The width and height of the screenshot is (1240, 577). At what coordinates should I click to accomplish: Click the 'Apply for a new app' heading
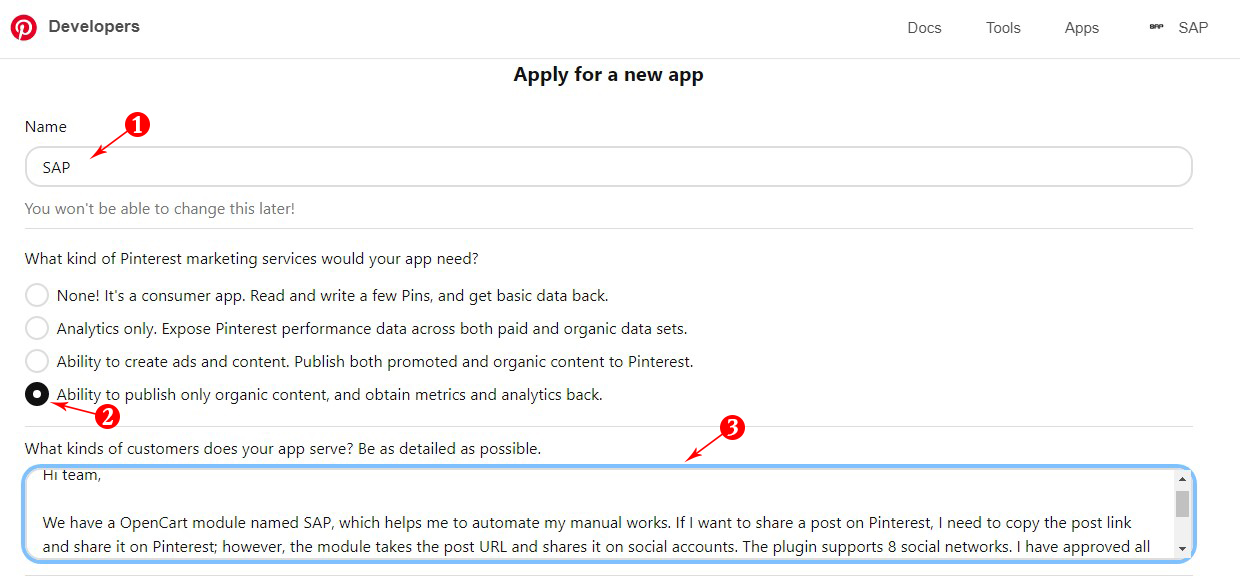(x=608, y=75)
